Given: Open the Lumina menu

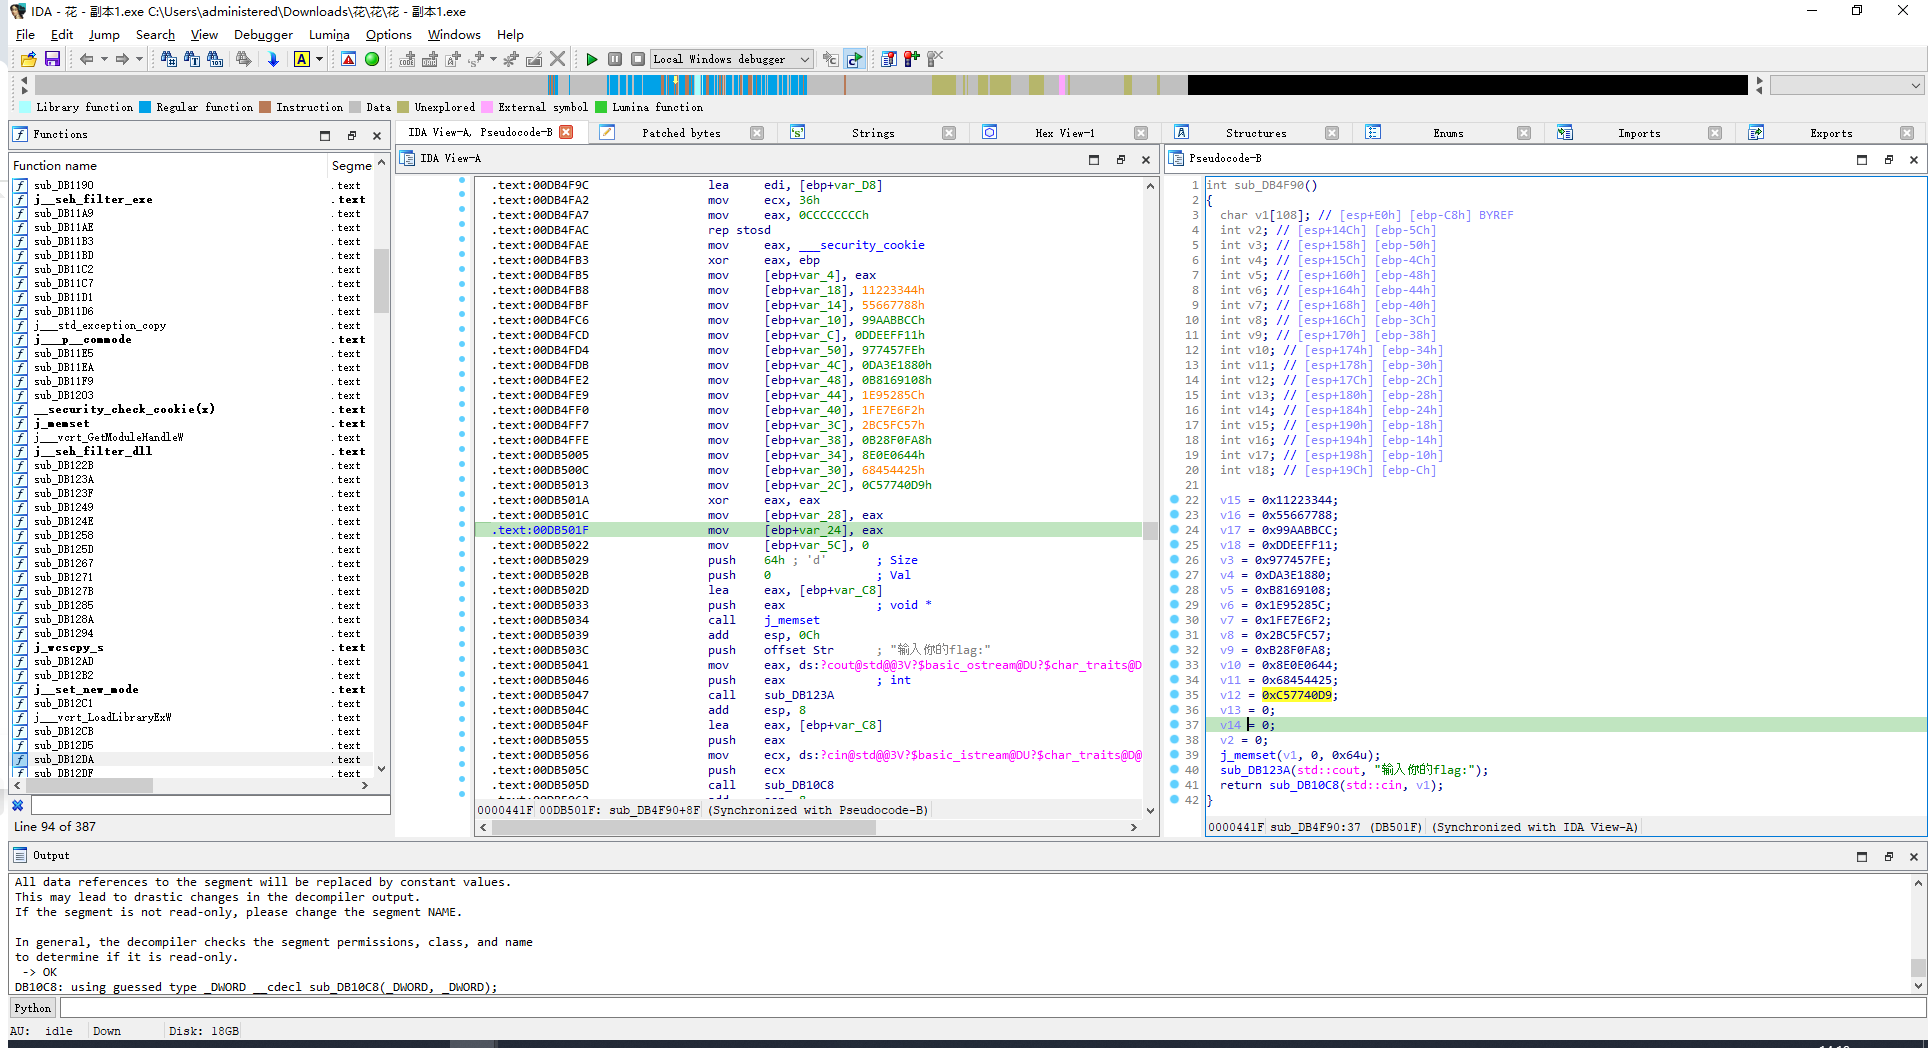Looking at the screenshot, I should 329,34.
